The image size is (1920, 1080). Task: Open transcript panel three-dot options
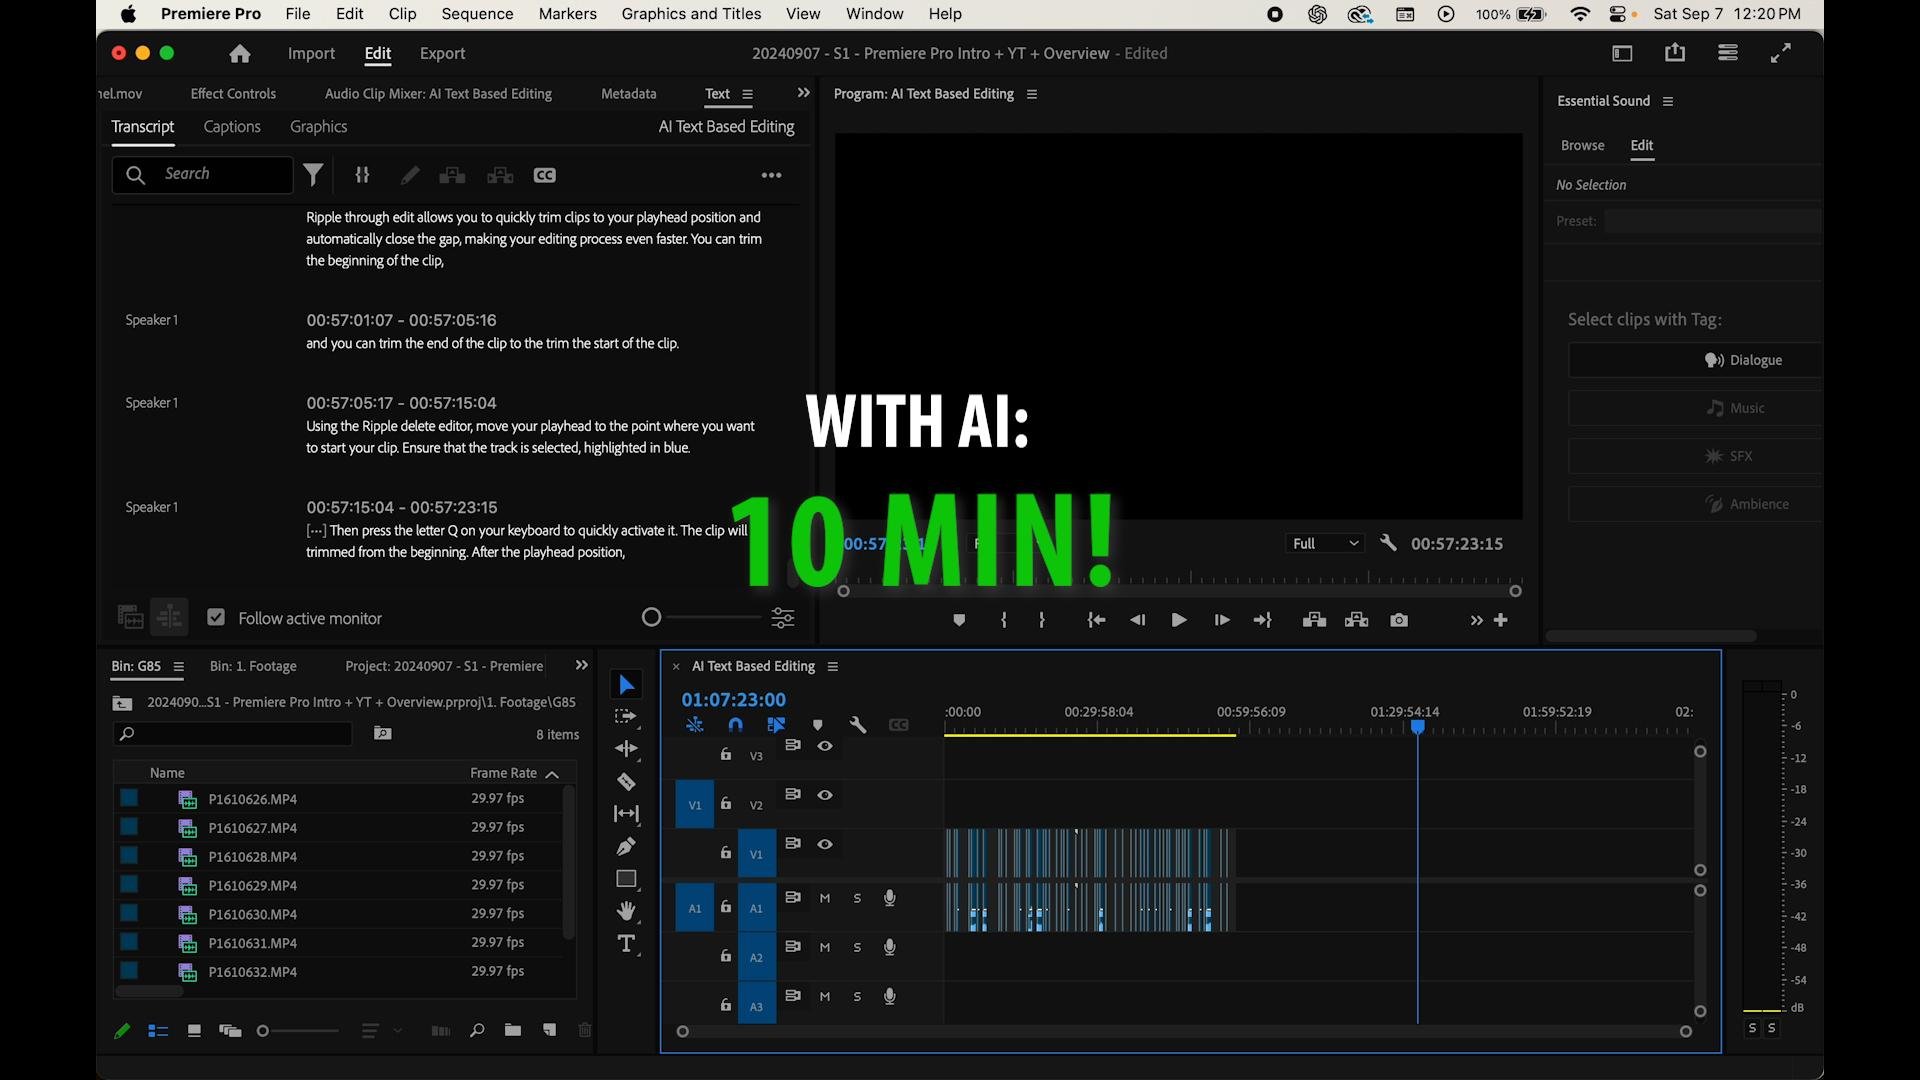point(771,175)
